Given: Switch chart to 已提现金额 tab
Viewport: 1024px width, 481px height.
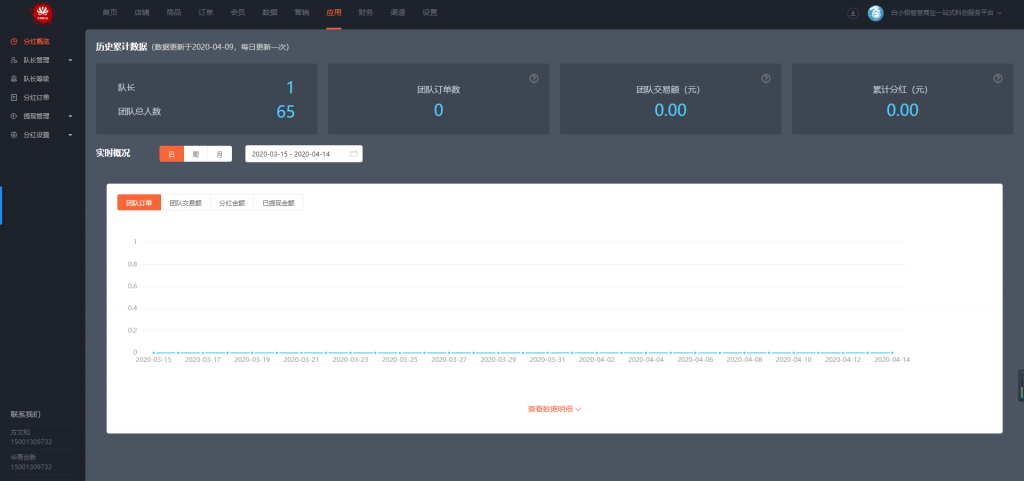Looking at the screenshot, I should [x=278, y=203].
